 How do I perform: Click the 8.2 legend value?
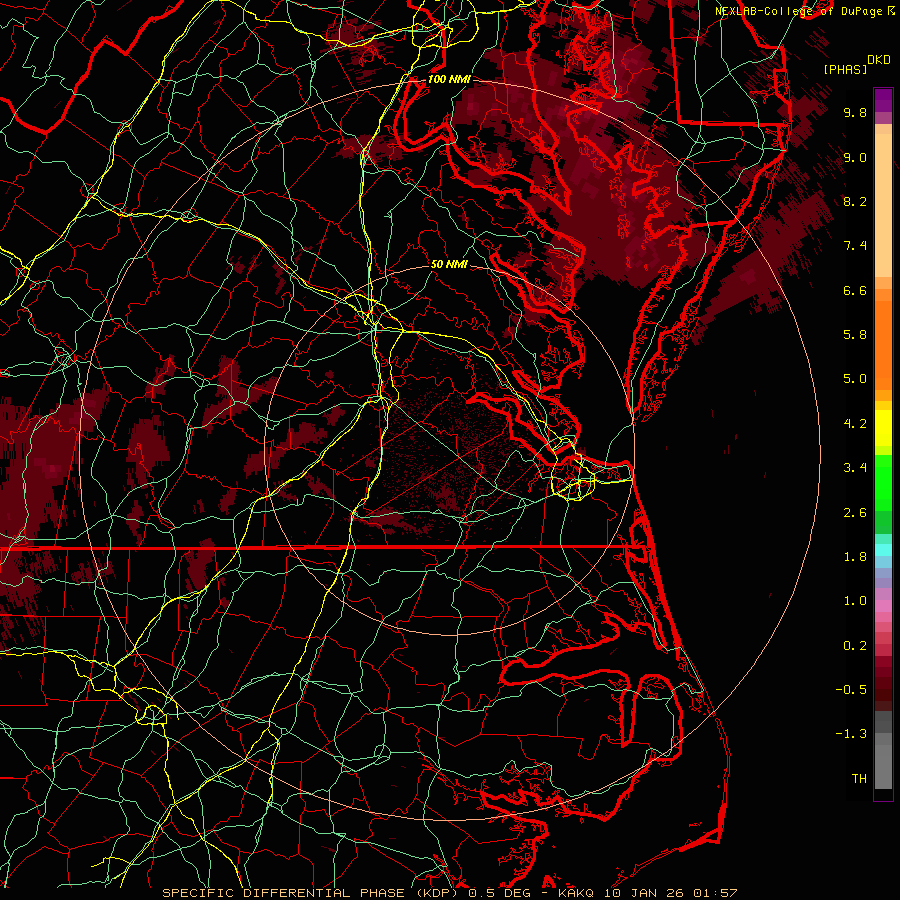click(x=855, y=201)
